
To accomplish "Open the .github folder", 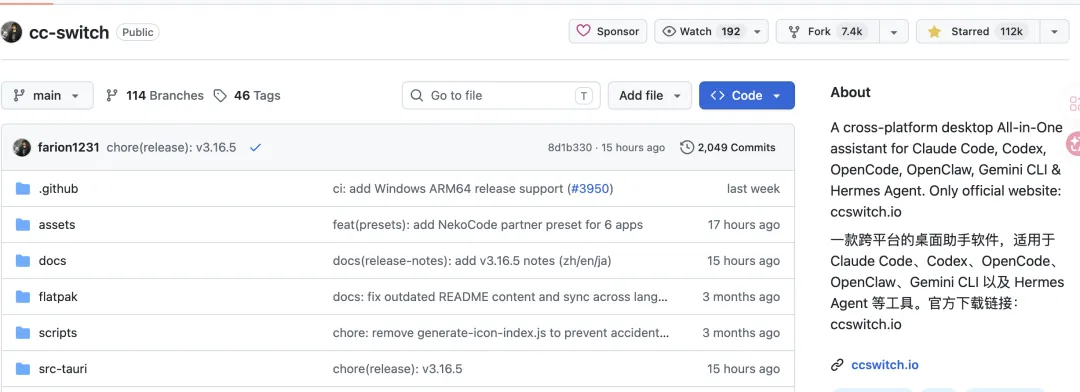I will (x=58, y=189).
